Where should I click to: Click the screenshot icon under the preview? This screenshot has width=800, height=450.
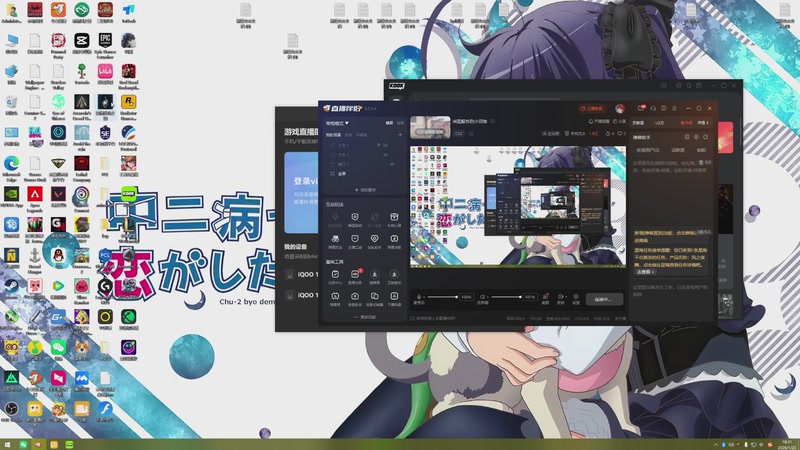click(545, 297)
